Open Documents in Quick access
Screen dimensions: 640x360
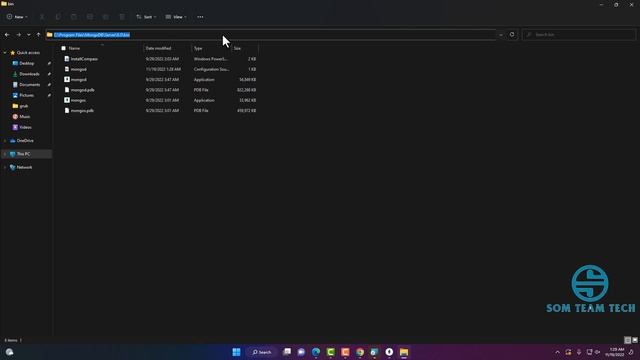click(x=29, y=84)
